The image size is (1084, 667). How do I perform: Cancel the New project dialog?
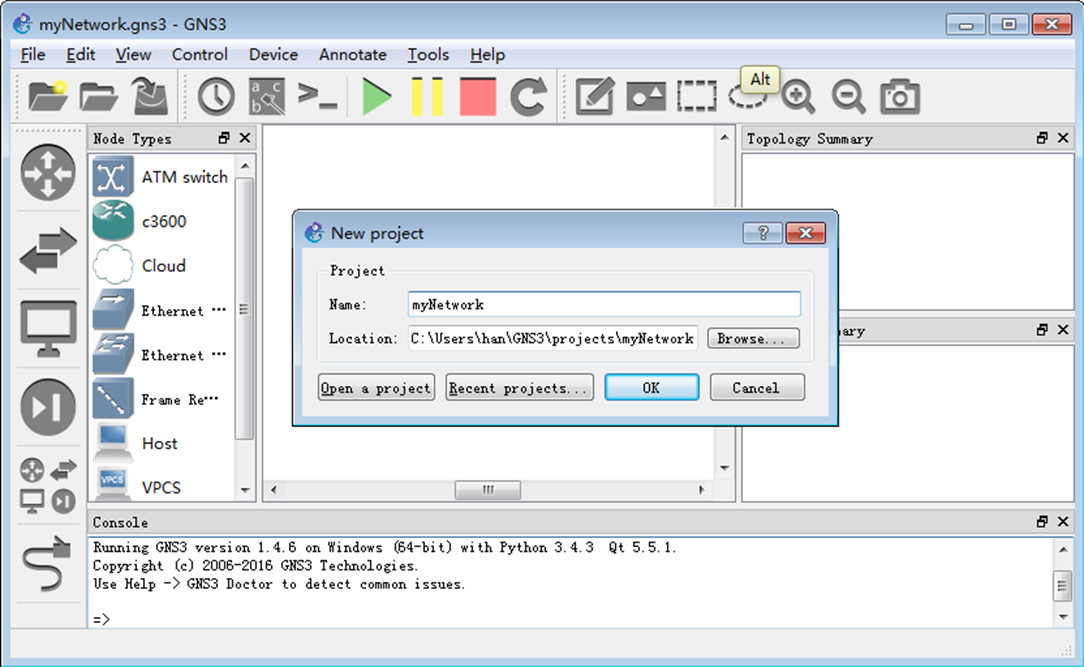point(756,388)
